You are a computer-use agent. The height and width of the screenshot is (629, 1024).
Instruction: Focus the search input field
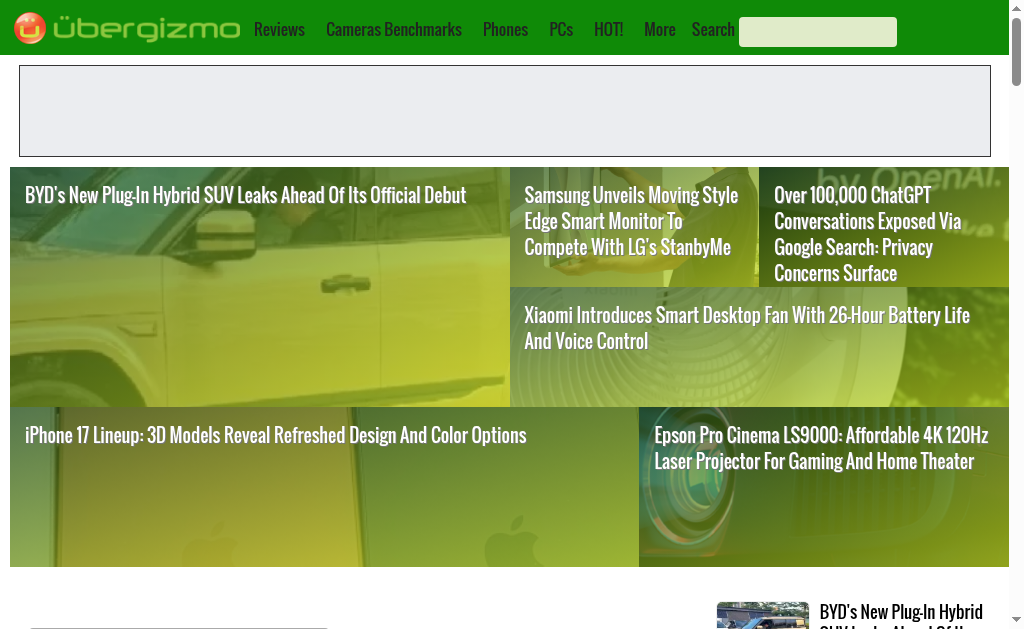point(818,32)
